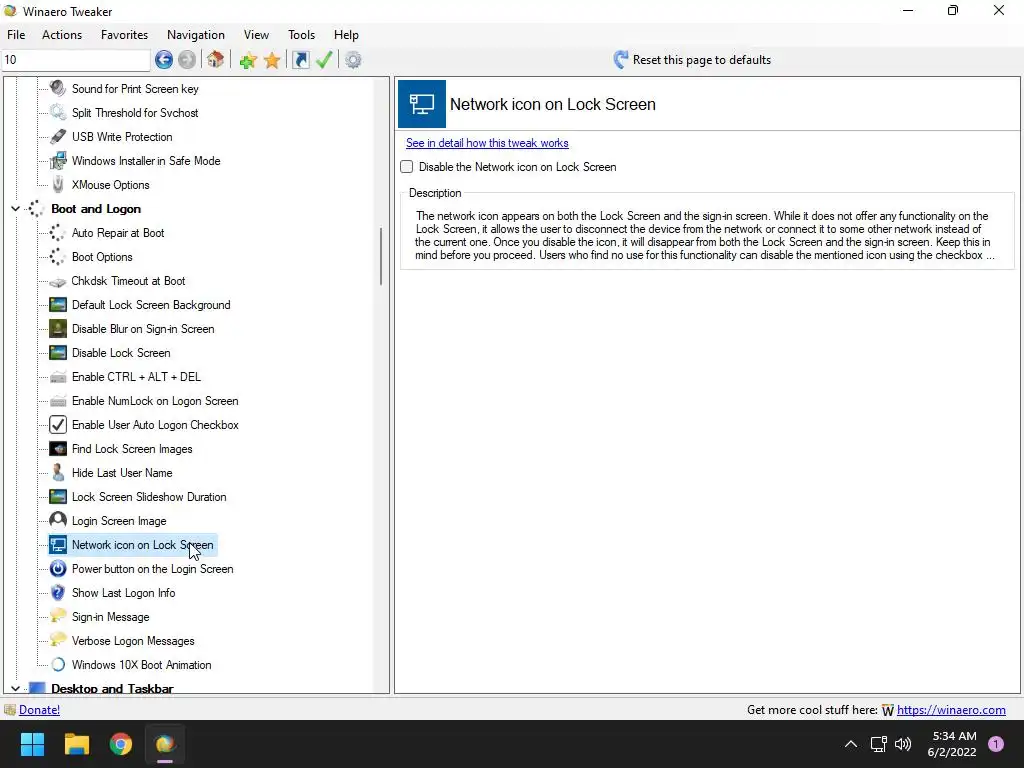The image size is (1024, 768).
Task: Check Disable the Network icon on Lock Screen
Action: [407, 167]
